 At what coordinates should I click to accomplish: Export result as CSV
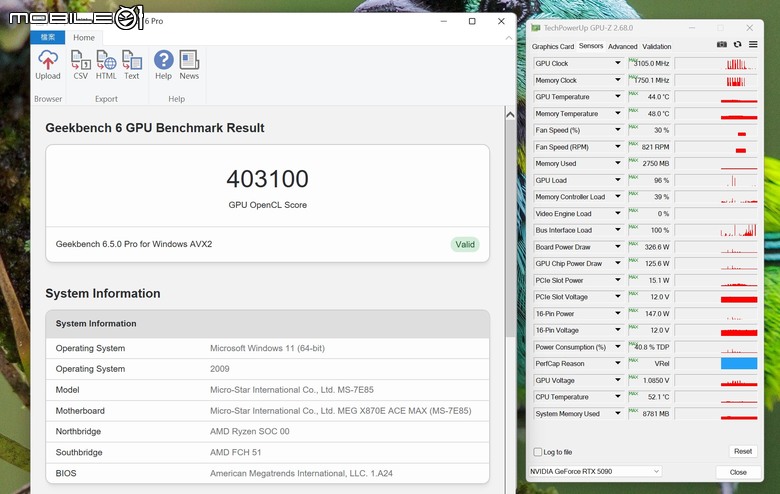(80, 65)
